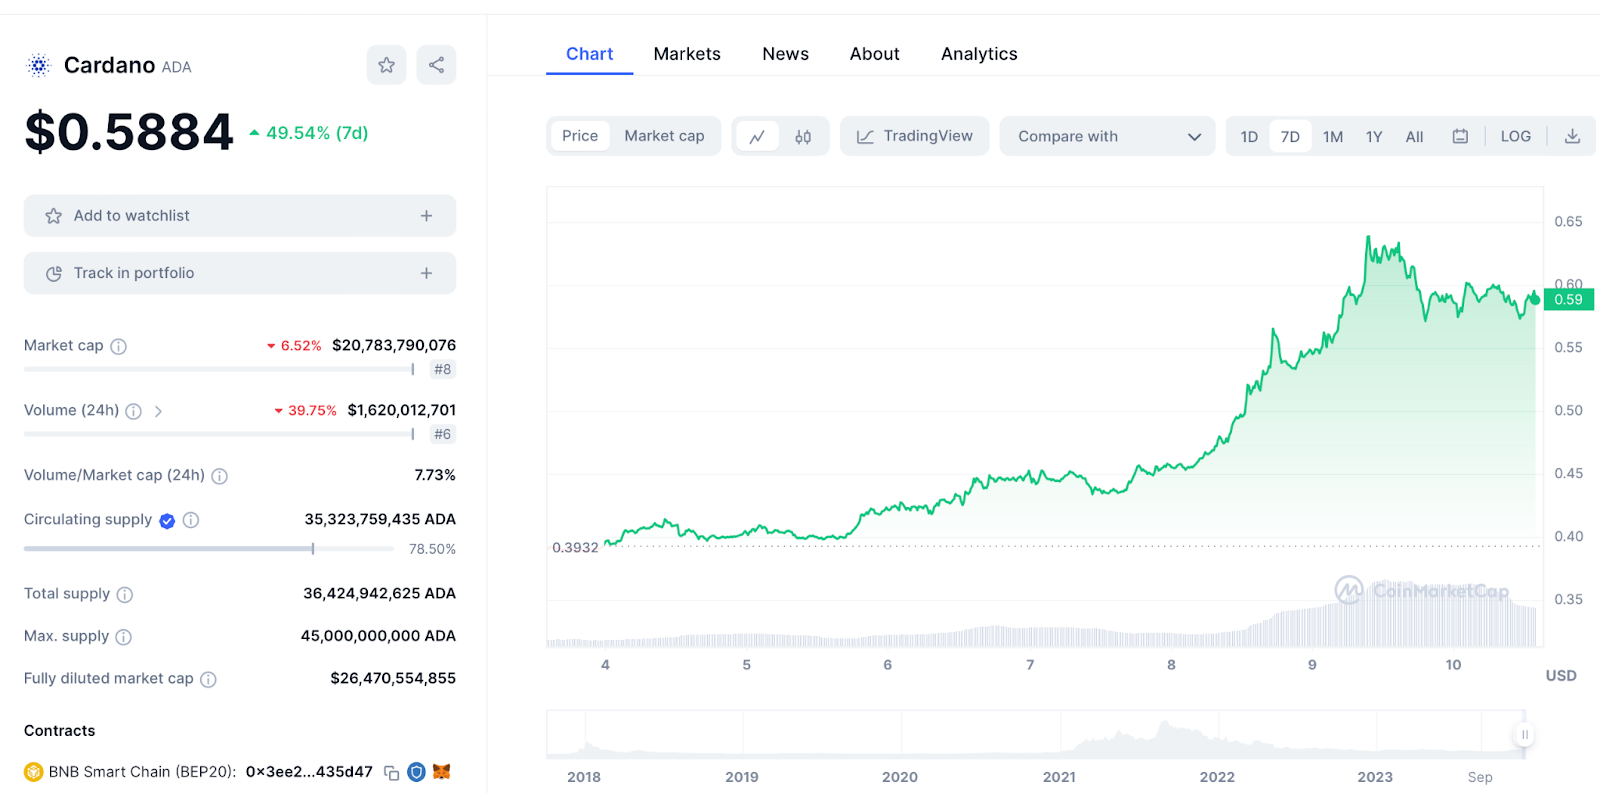Copy the BNB Smart Chain contract address
The width and height of the screenshot is (1600, 793).
coord(391,772)
